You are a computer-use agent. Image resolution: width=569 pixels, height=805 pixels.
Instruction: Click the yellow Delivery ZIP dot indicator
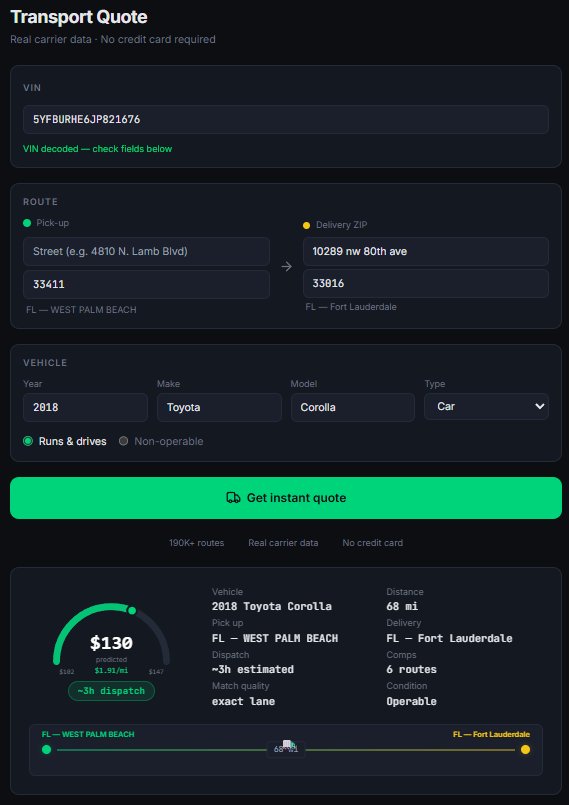[x=307, y=225]
